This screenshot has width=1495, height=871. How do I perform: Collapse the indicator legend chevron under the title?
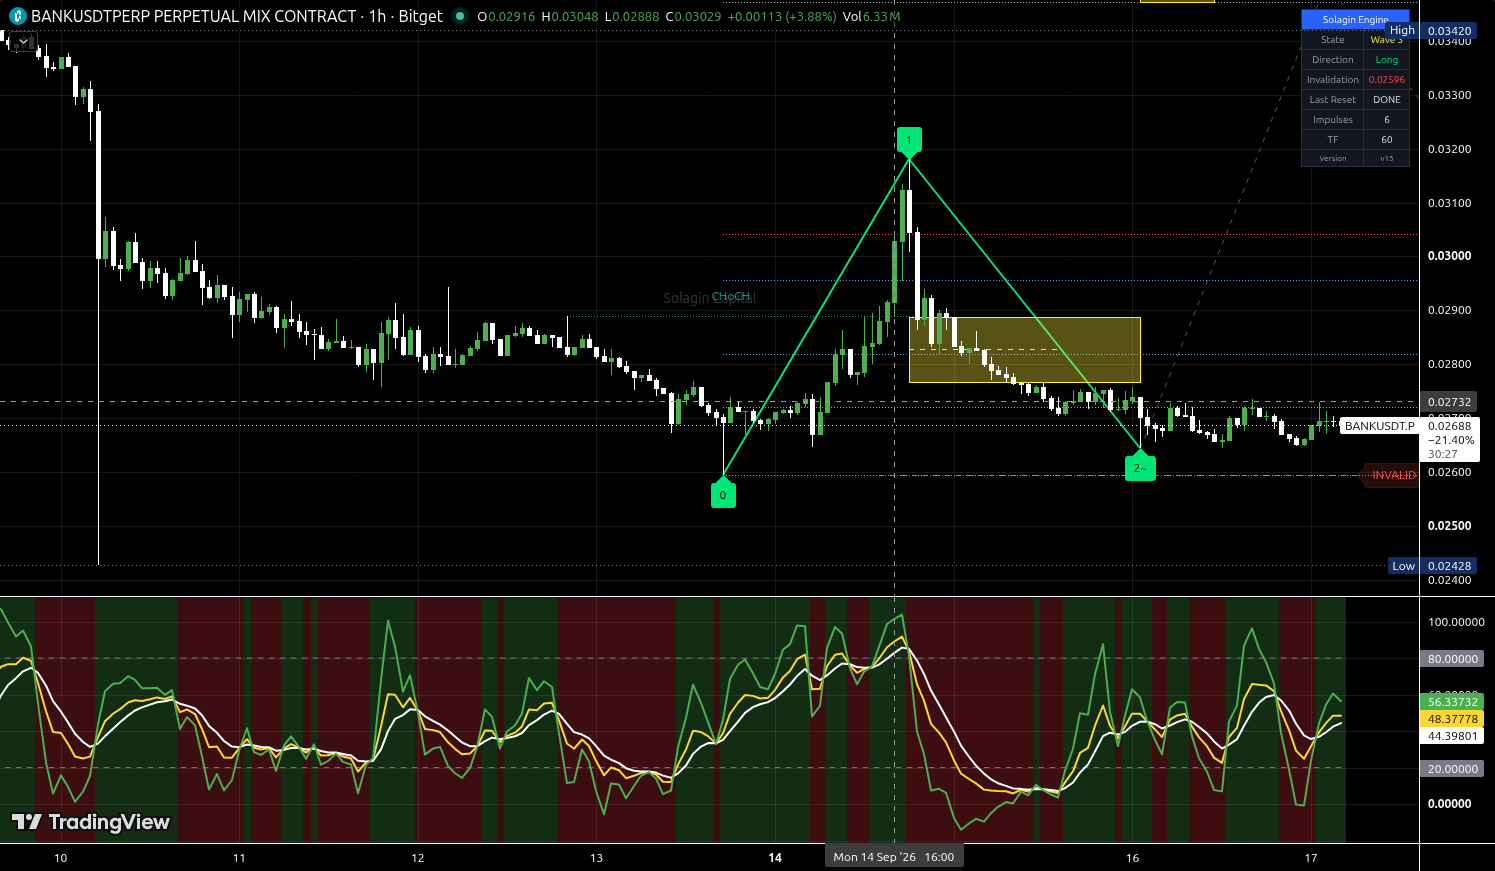tap(24, 42)
